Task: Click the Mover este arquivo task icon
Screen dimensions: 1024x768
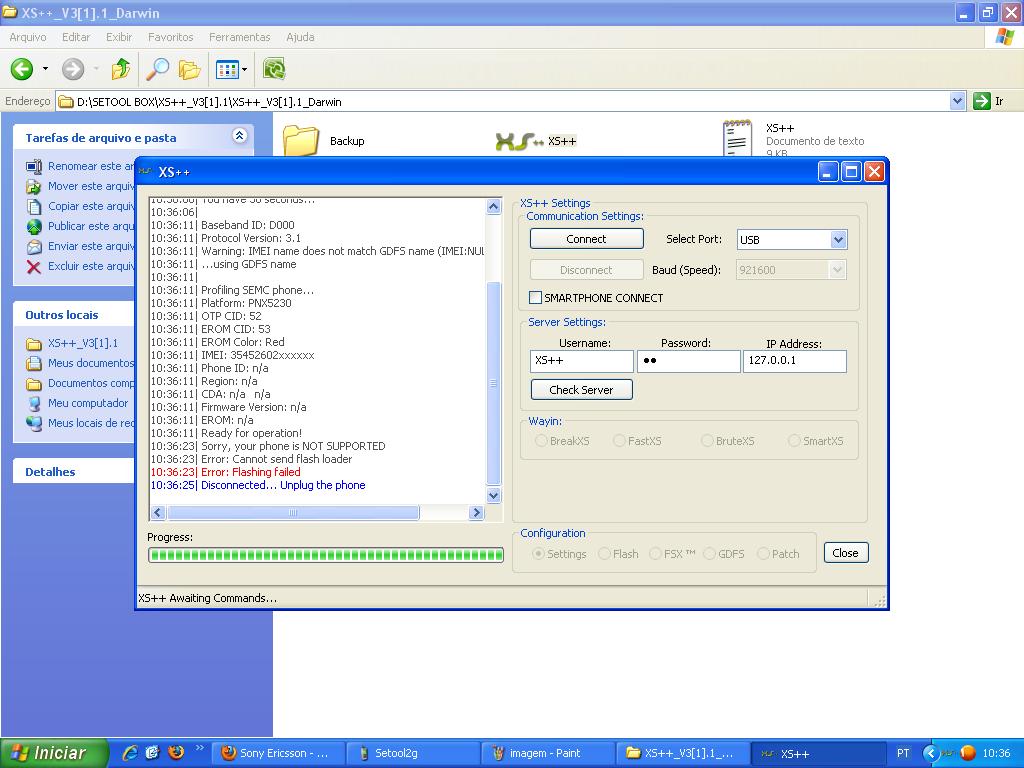Action: coord(34,187)
